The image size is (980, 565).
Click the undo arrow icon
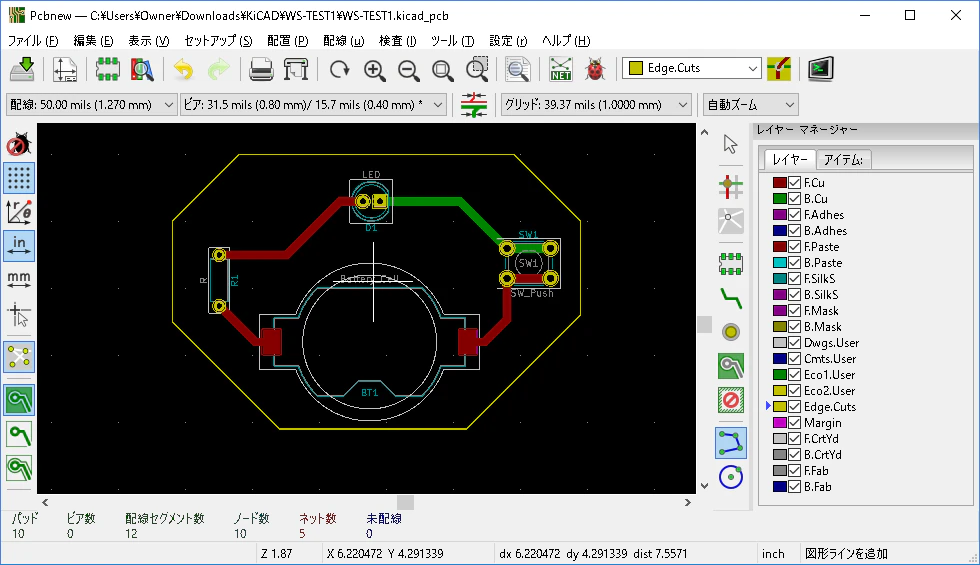click(x=183, y=69)
